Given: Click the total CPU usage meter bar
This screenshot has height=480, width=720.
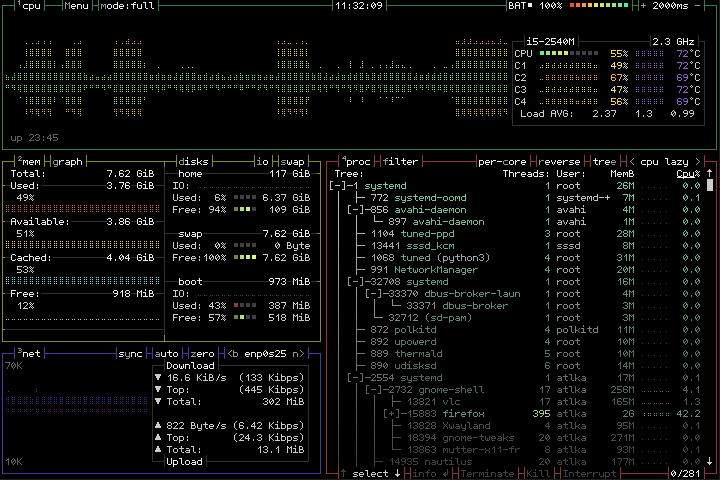Looking at the screenshot, I should click(569, 54).
